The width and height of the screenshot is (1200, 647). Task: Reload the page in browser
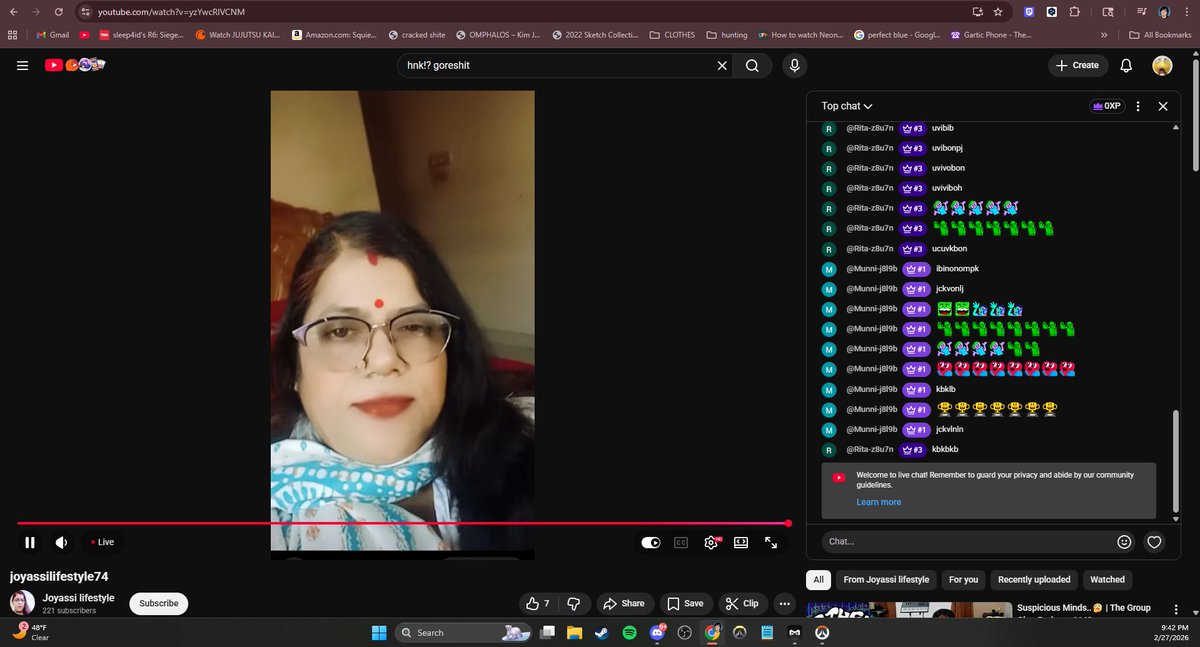pyautogui.click(x=59, y=12)
